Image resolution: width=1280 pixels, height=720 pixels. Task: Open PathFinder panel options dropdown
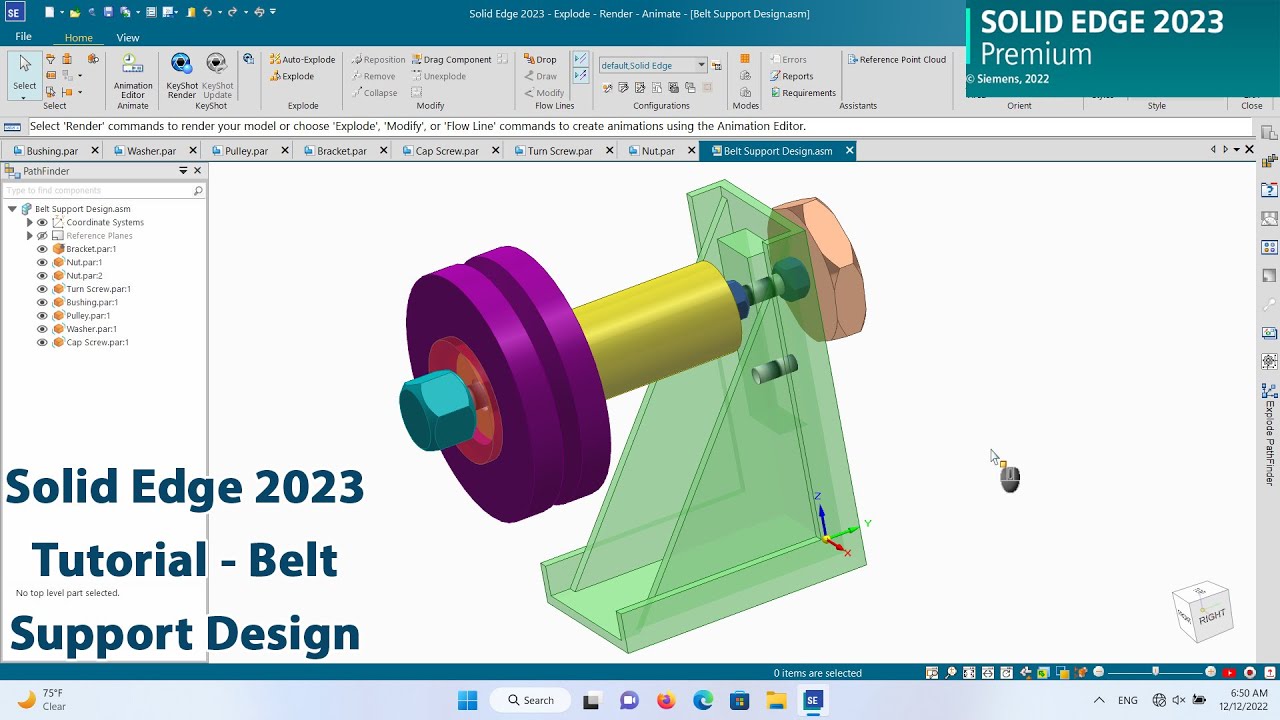(183, 171)
